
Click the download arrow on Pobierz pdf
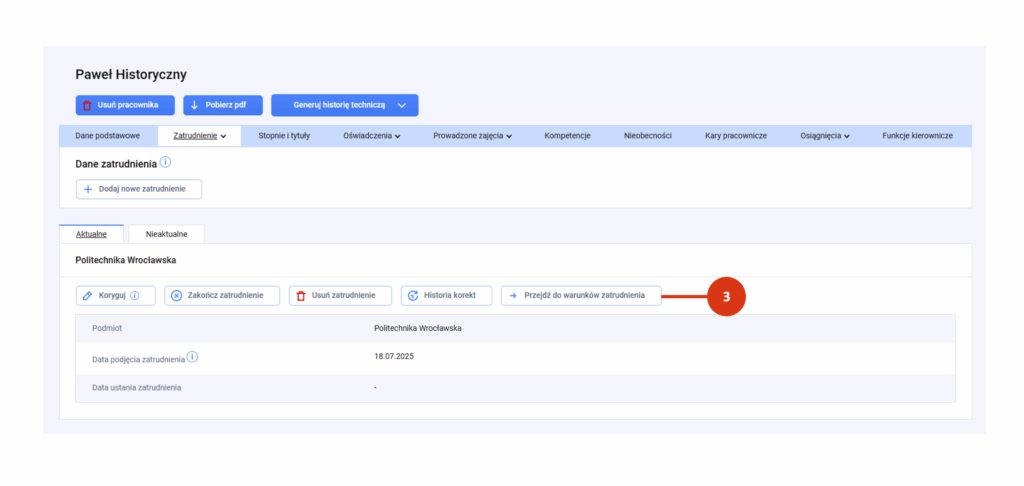(194, 105)
